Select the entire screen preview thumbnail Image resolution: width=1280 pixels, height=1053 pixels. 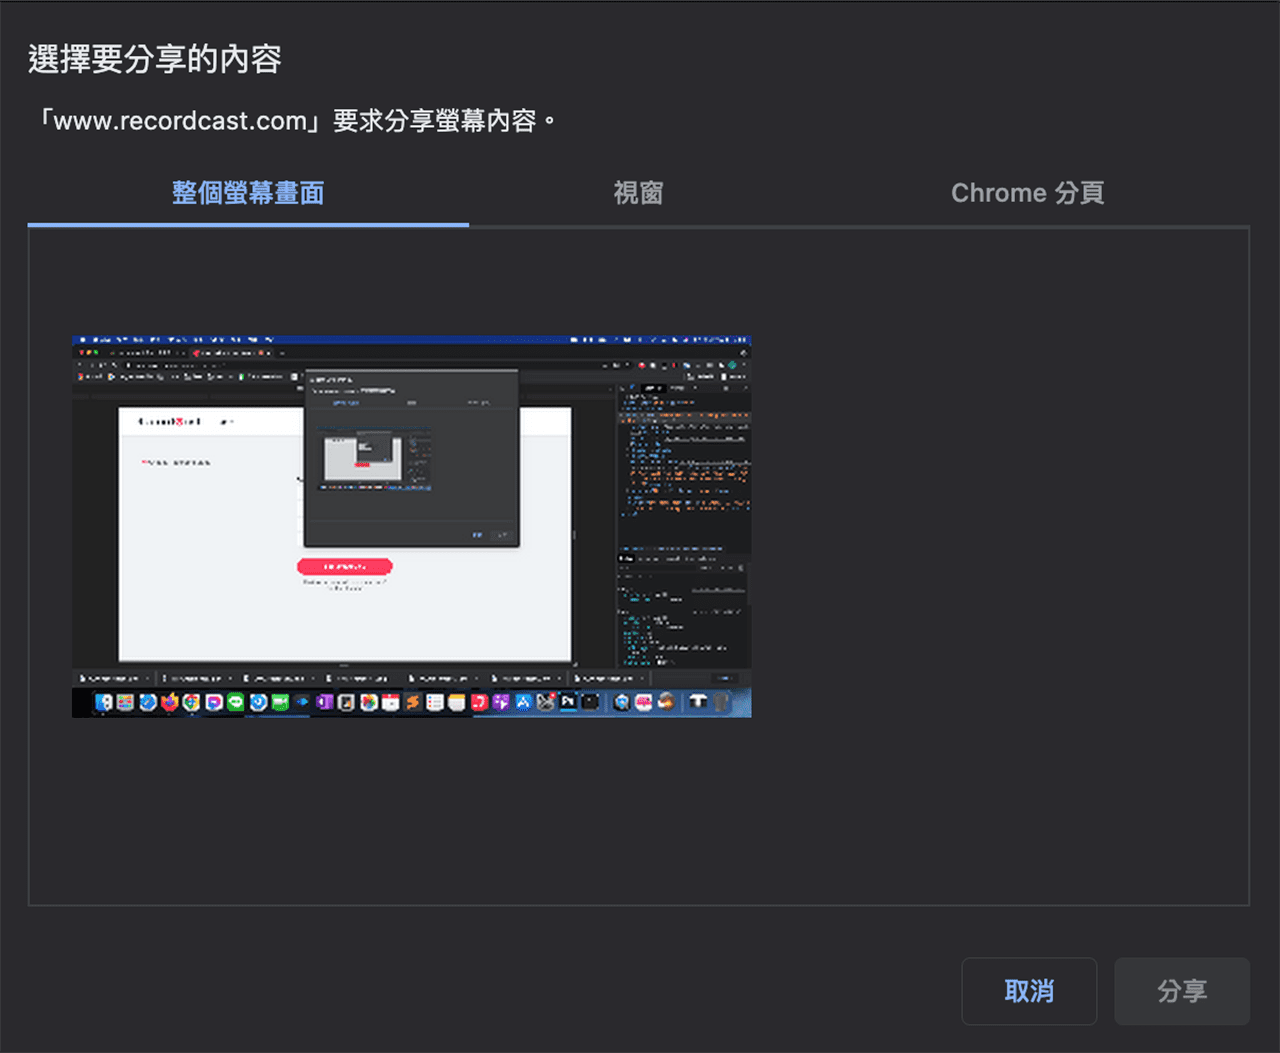coord(410,525)
